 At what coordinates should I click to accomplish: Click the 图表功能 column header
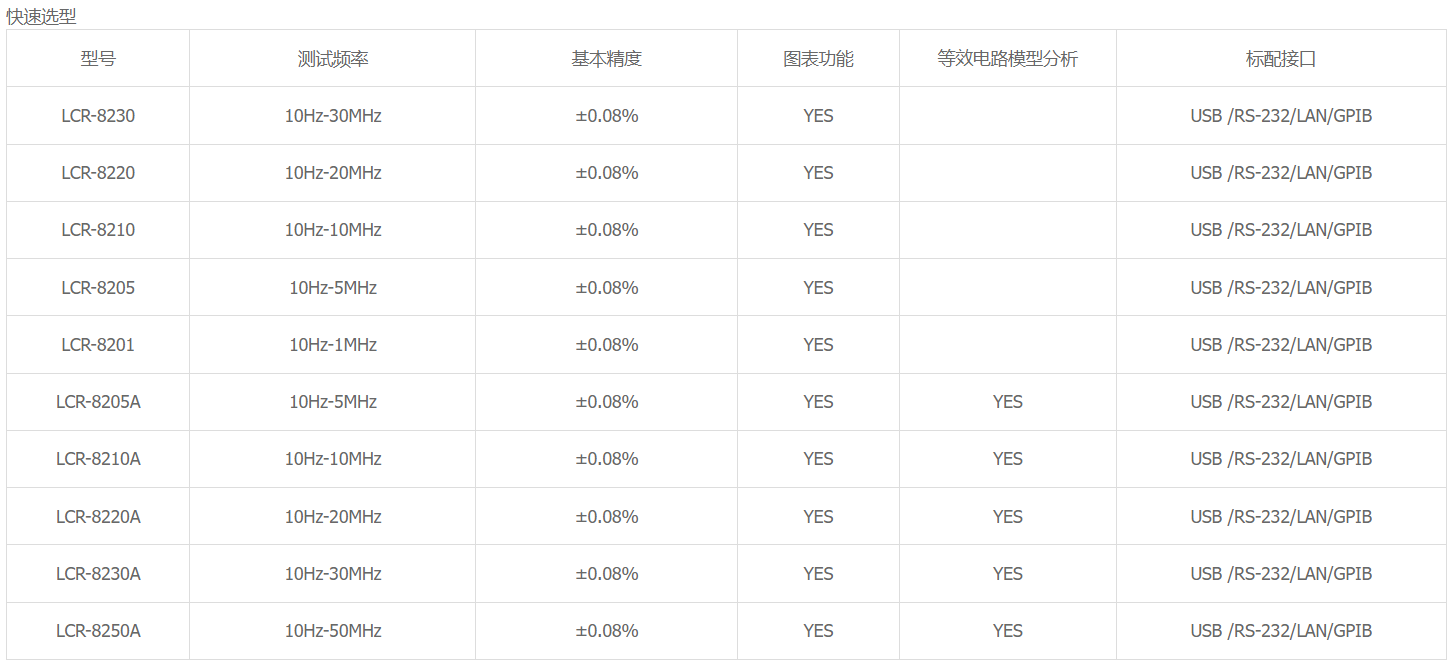pos(818,59)
